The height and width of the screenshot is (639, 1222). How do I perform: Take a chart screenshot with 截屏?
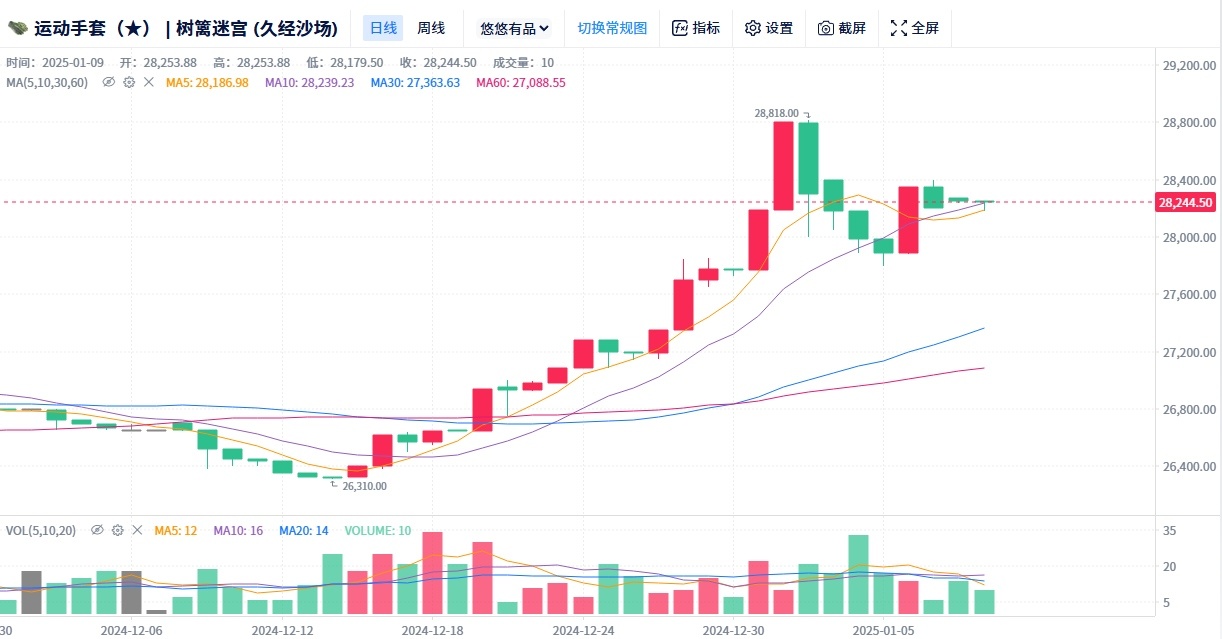842,28
